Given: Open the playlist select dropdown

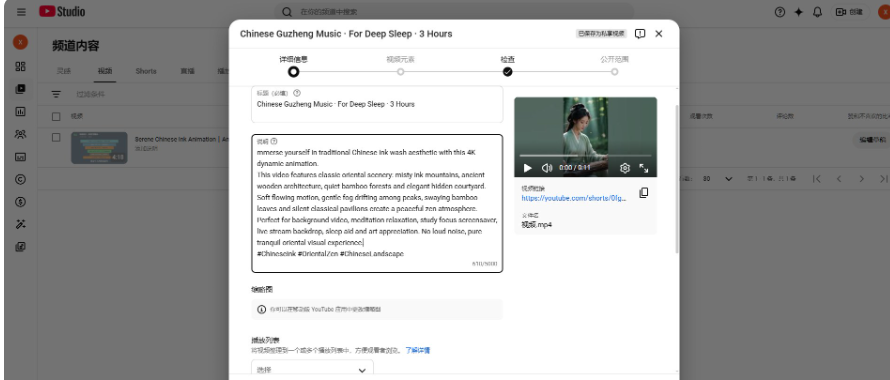Looking at the screenshot, I should click(312, 370).
